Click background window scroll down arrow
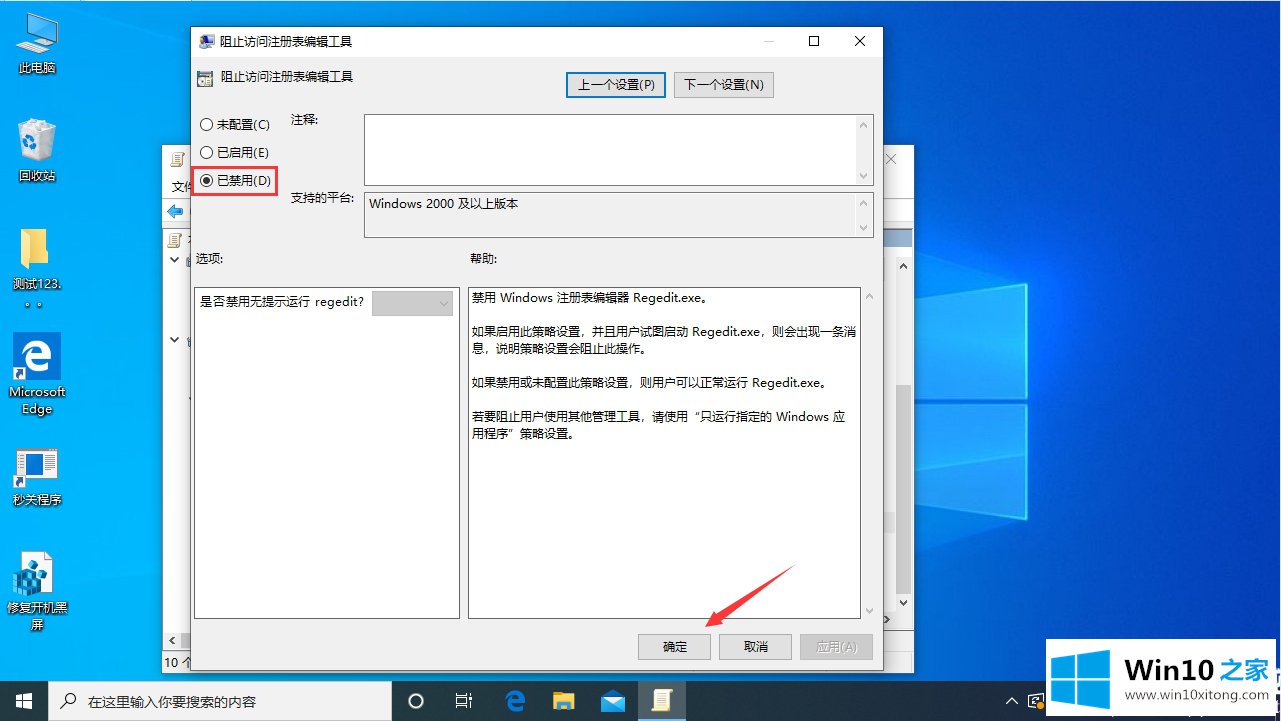Viewport: 1281px width, 721px height. pos(903,604)
